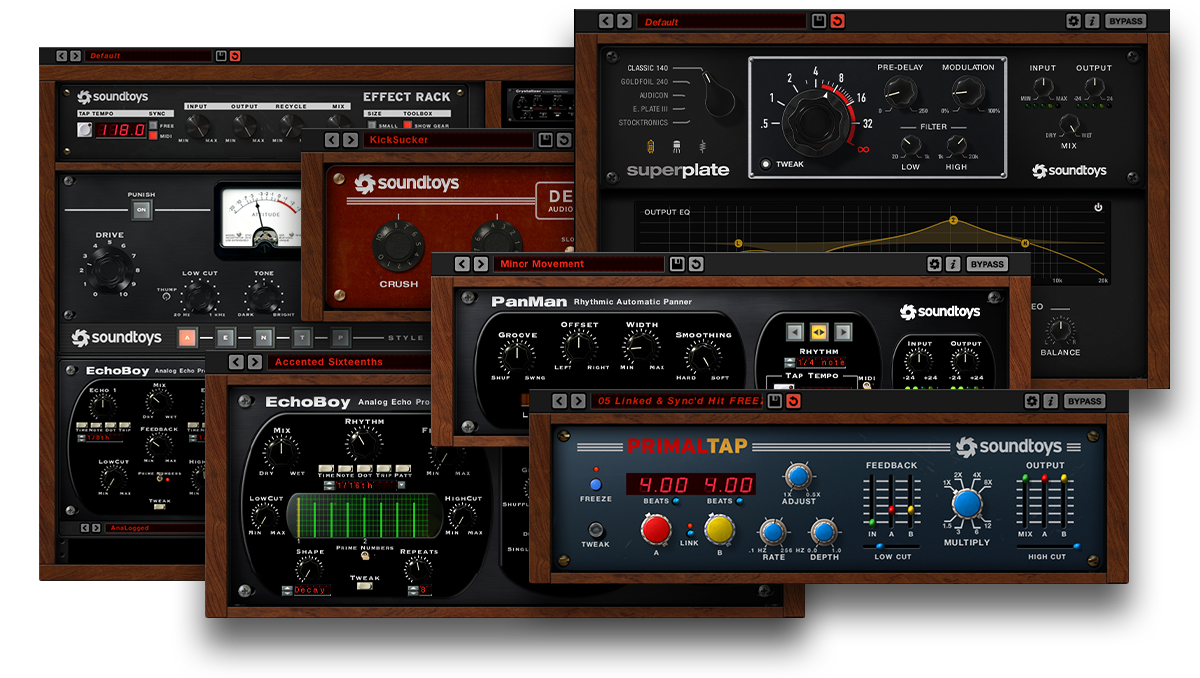Click the KickSucker save preset icon
Image resolution: width=1200 pixels, height=678 pixels.
click(545, 140)
